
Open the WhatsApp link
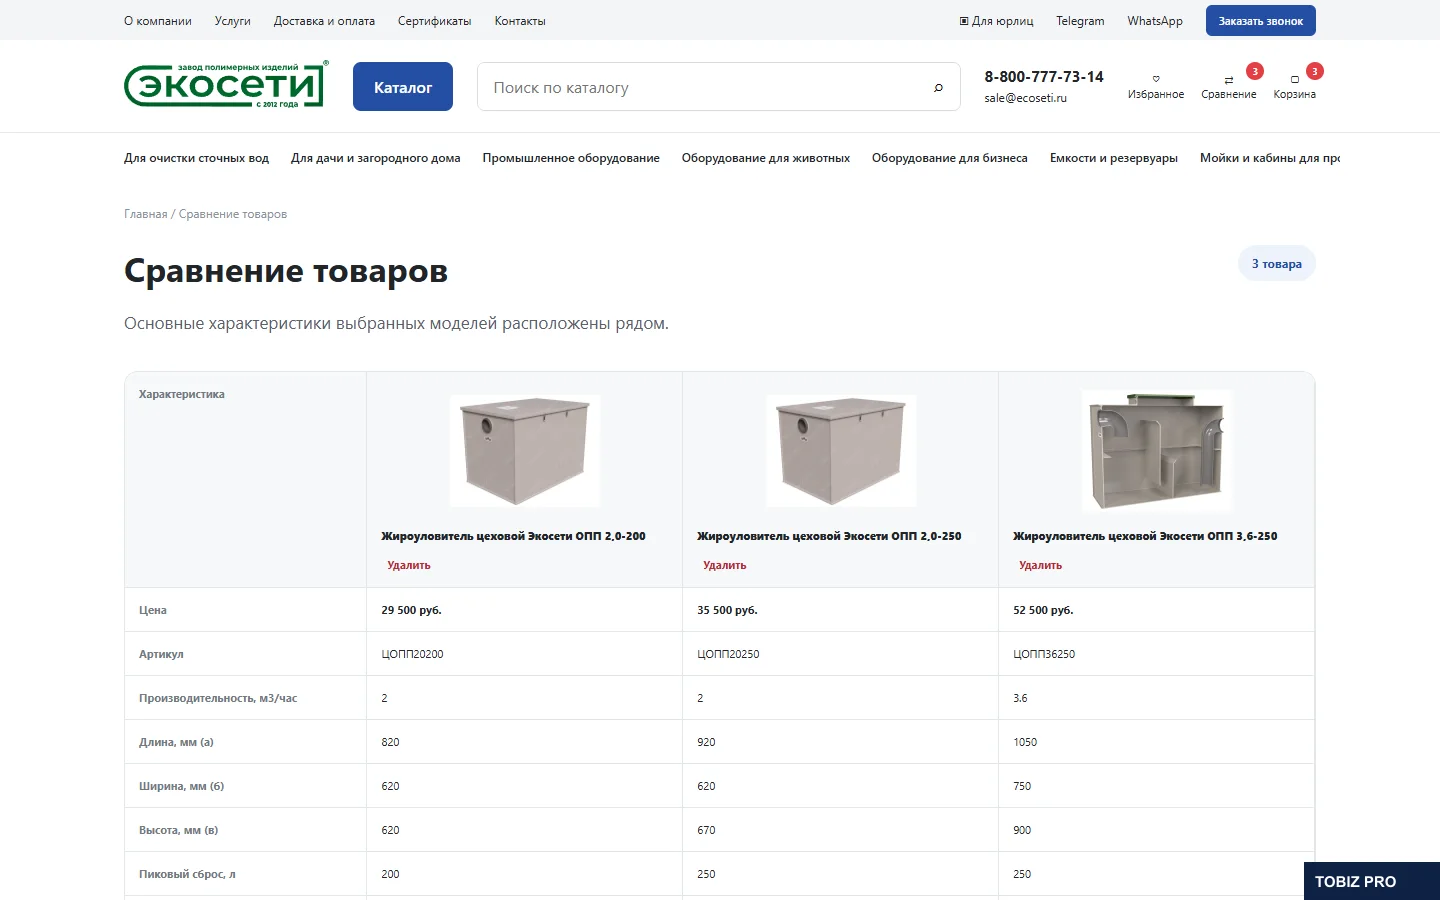tap(1155, 21)
